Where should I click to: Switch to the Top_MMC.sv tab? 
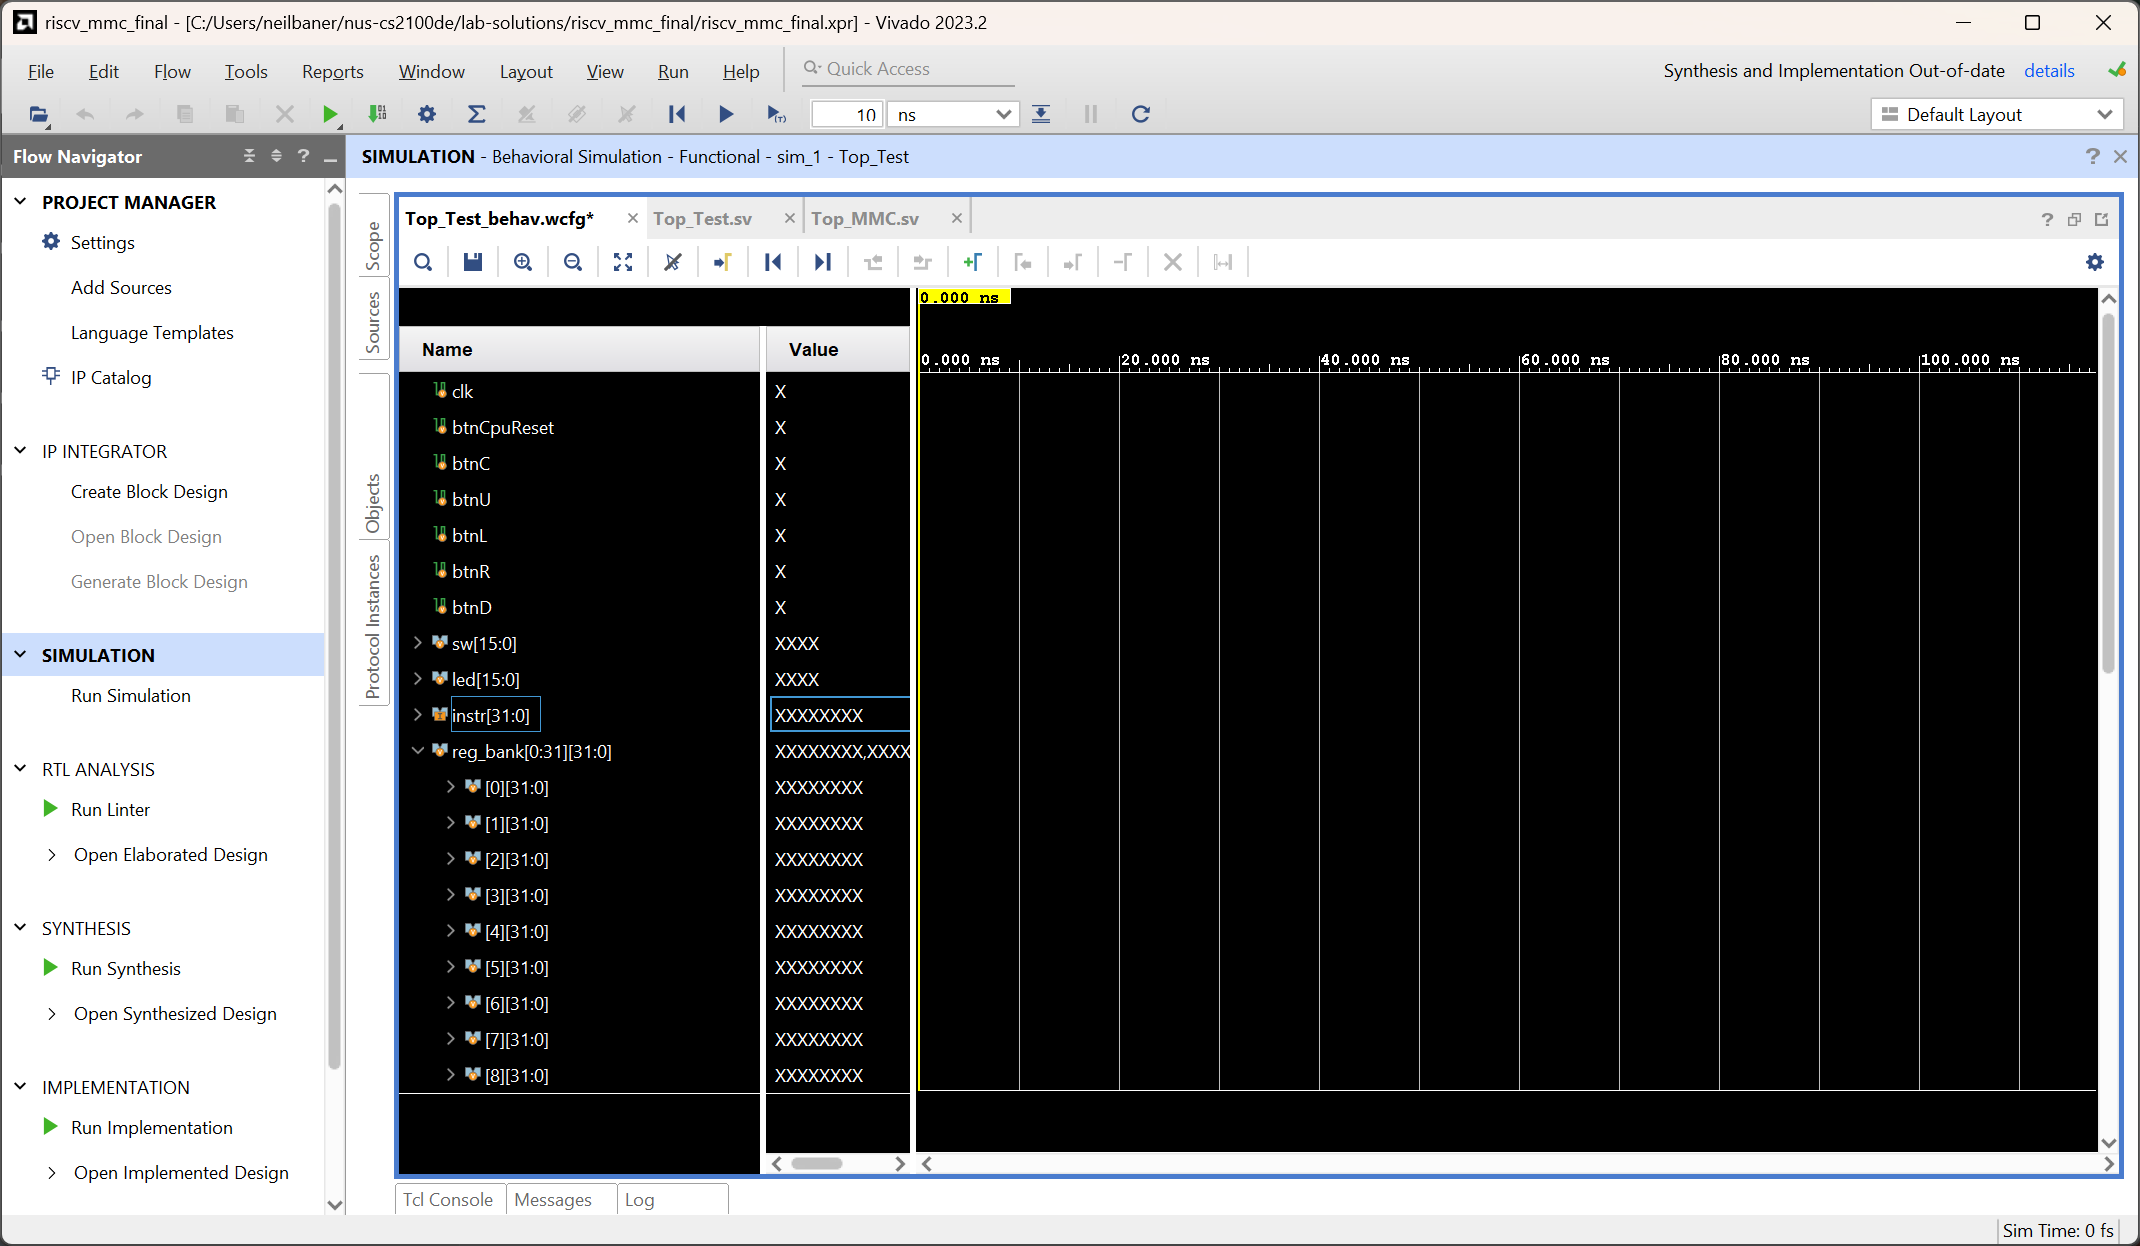click(865, 218)
